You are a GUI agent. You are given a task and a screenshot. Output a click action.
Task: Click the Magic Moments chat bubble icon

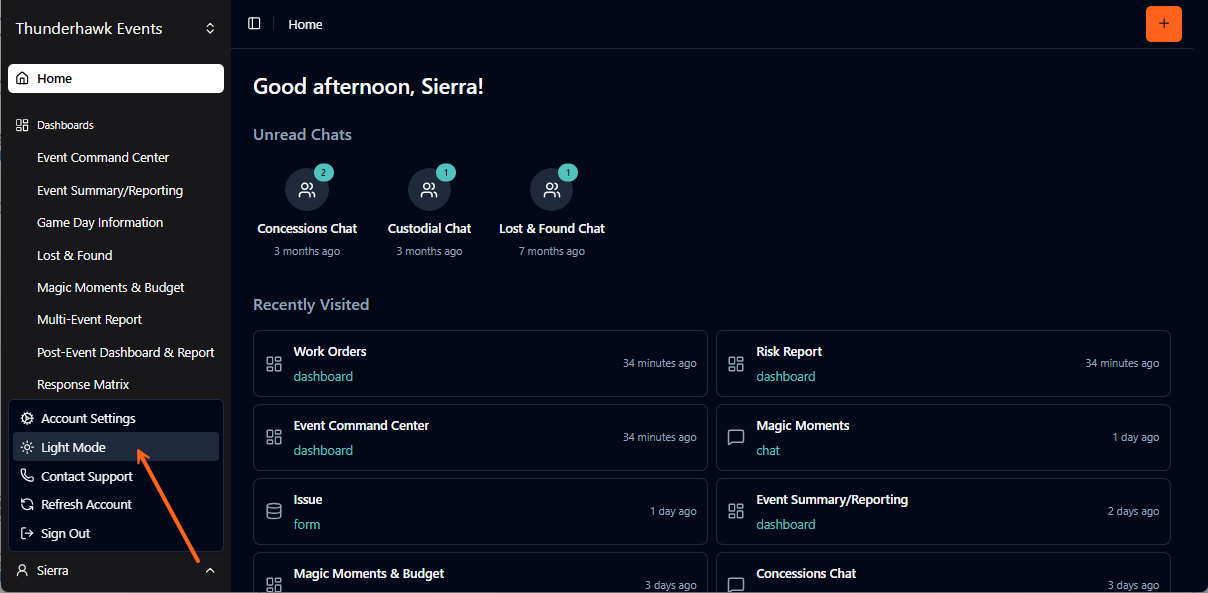point(736,438)
